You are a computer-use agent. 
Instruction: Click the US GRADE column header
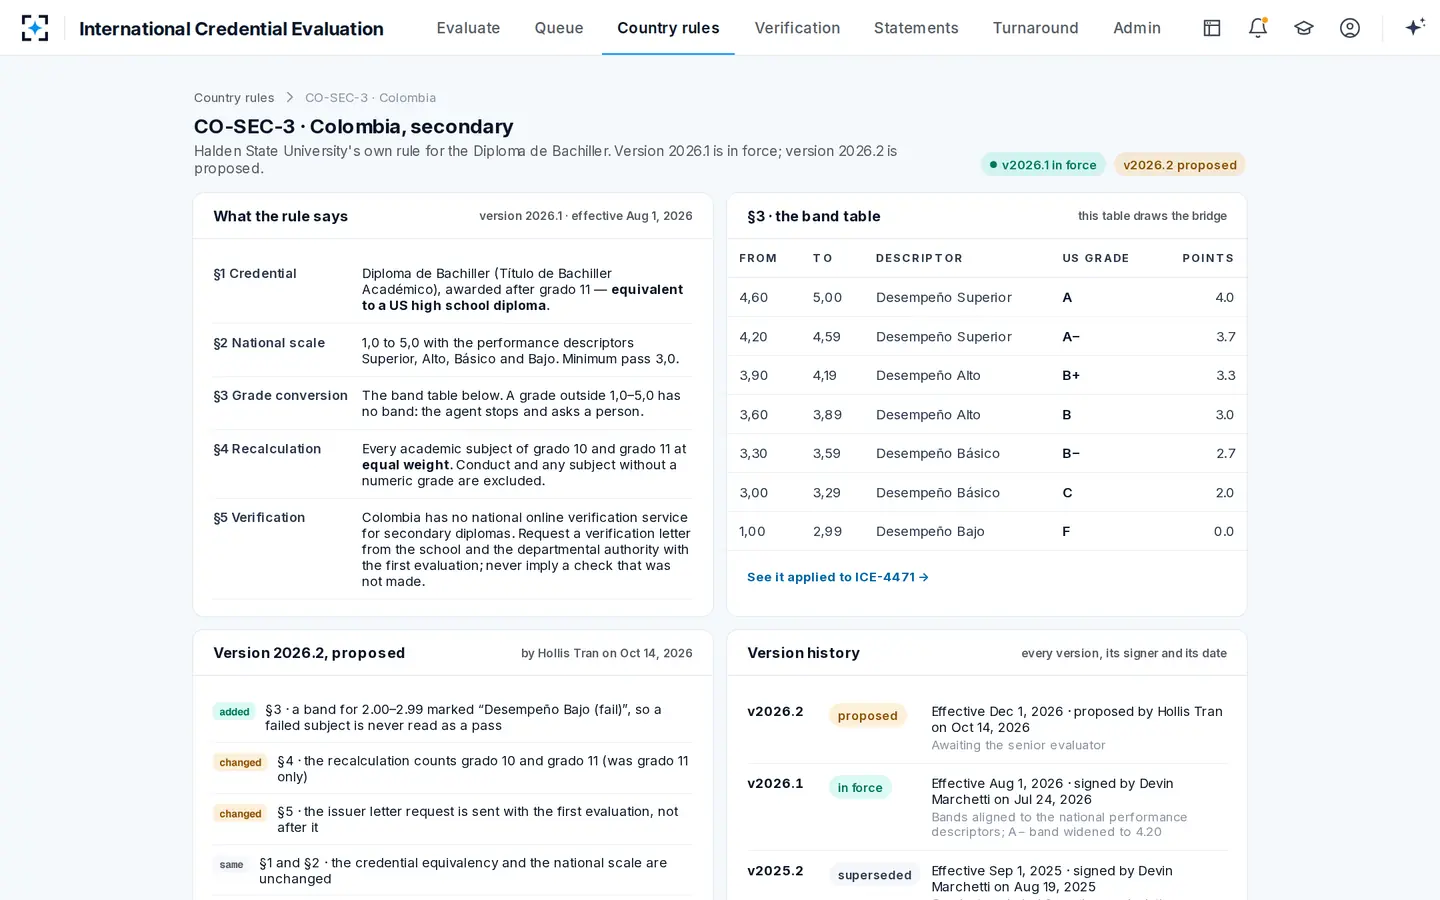pos(1095,258)
